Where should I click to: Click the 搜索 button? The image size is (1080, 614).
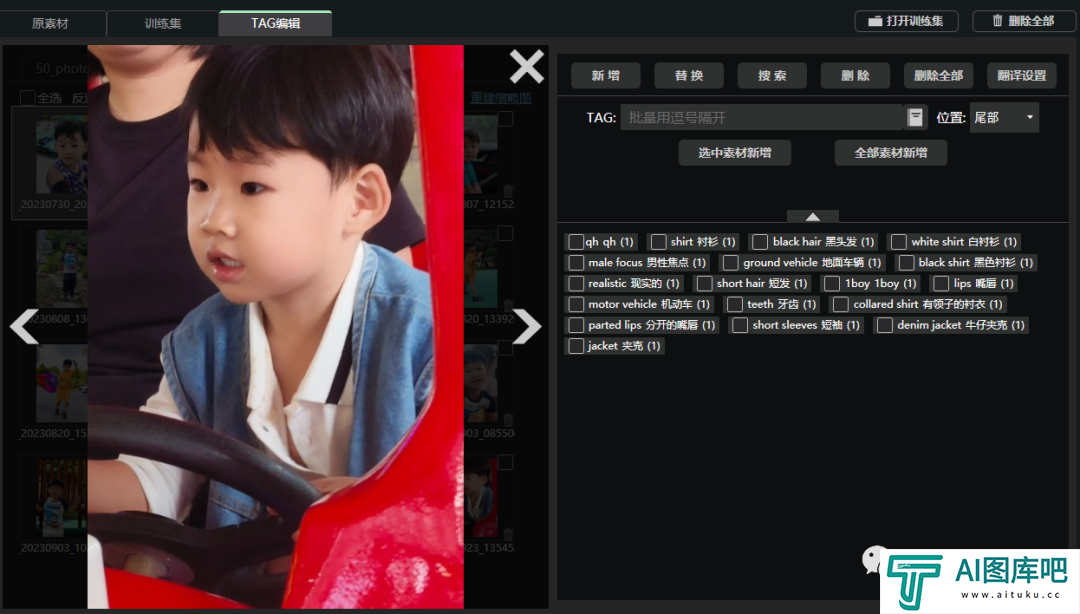(x=772, y=75)
